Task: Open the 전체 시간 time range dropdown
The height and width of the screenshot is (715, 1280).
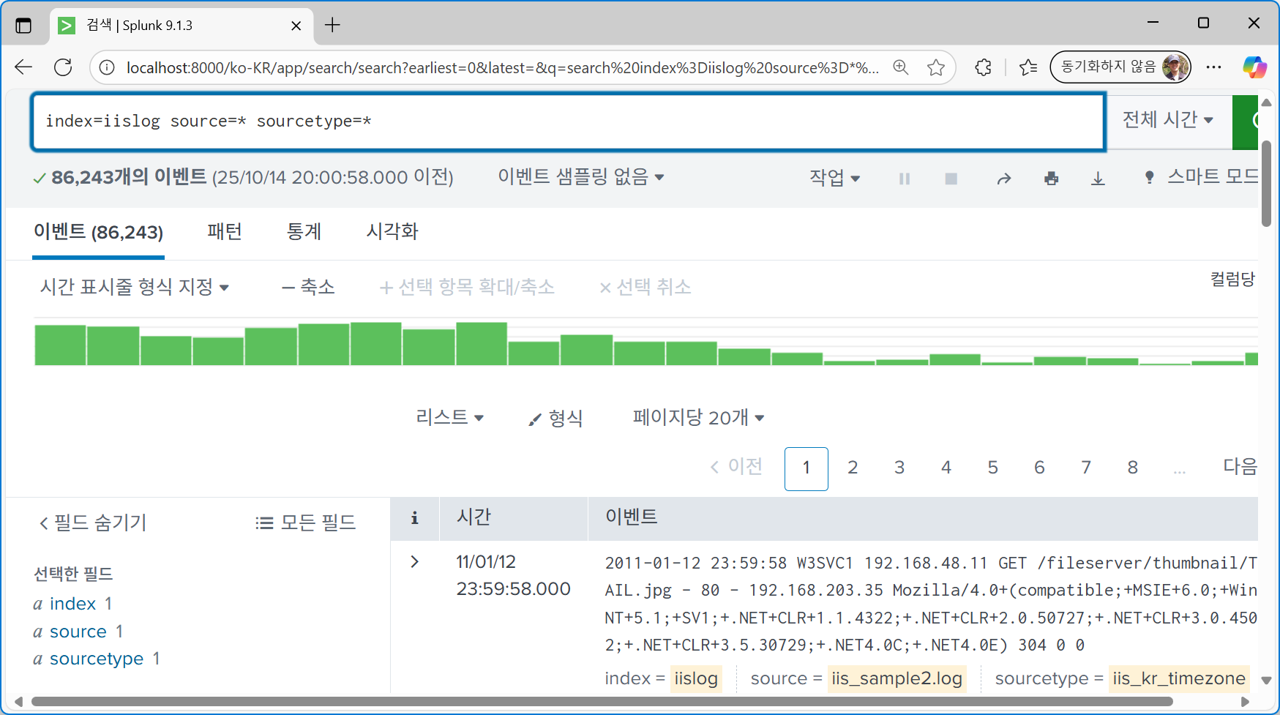Action: click(x=1167, y=120)
